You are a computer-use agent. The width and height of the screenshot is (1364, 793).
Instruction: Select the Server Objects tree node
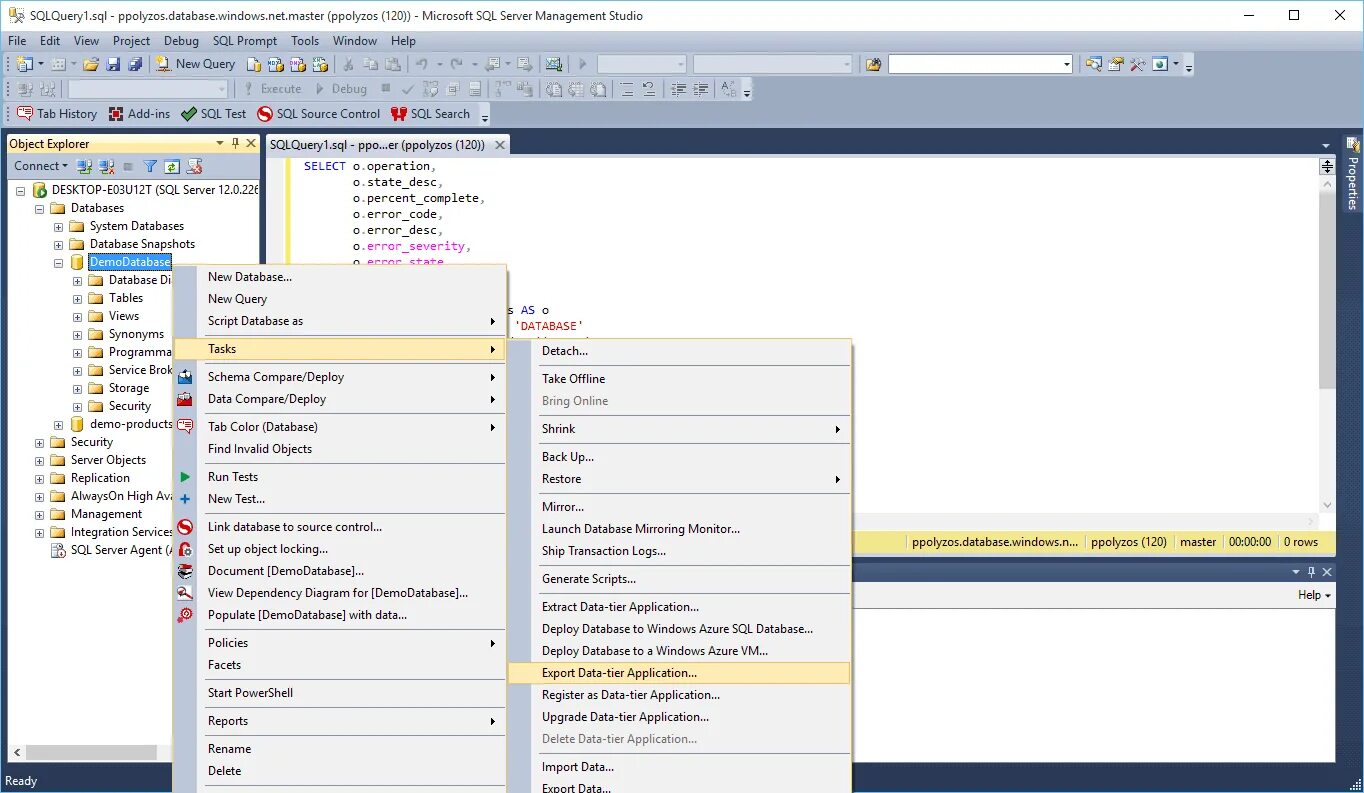(108, 460)
